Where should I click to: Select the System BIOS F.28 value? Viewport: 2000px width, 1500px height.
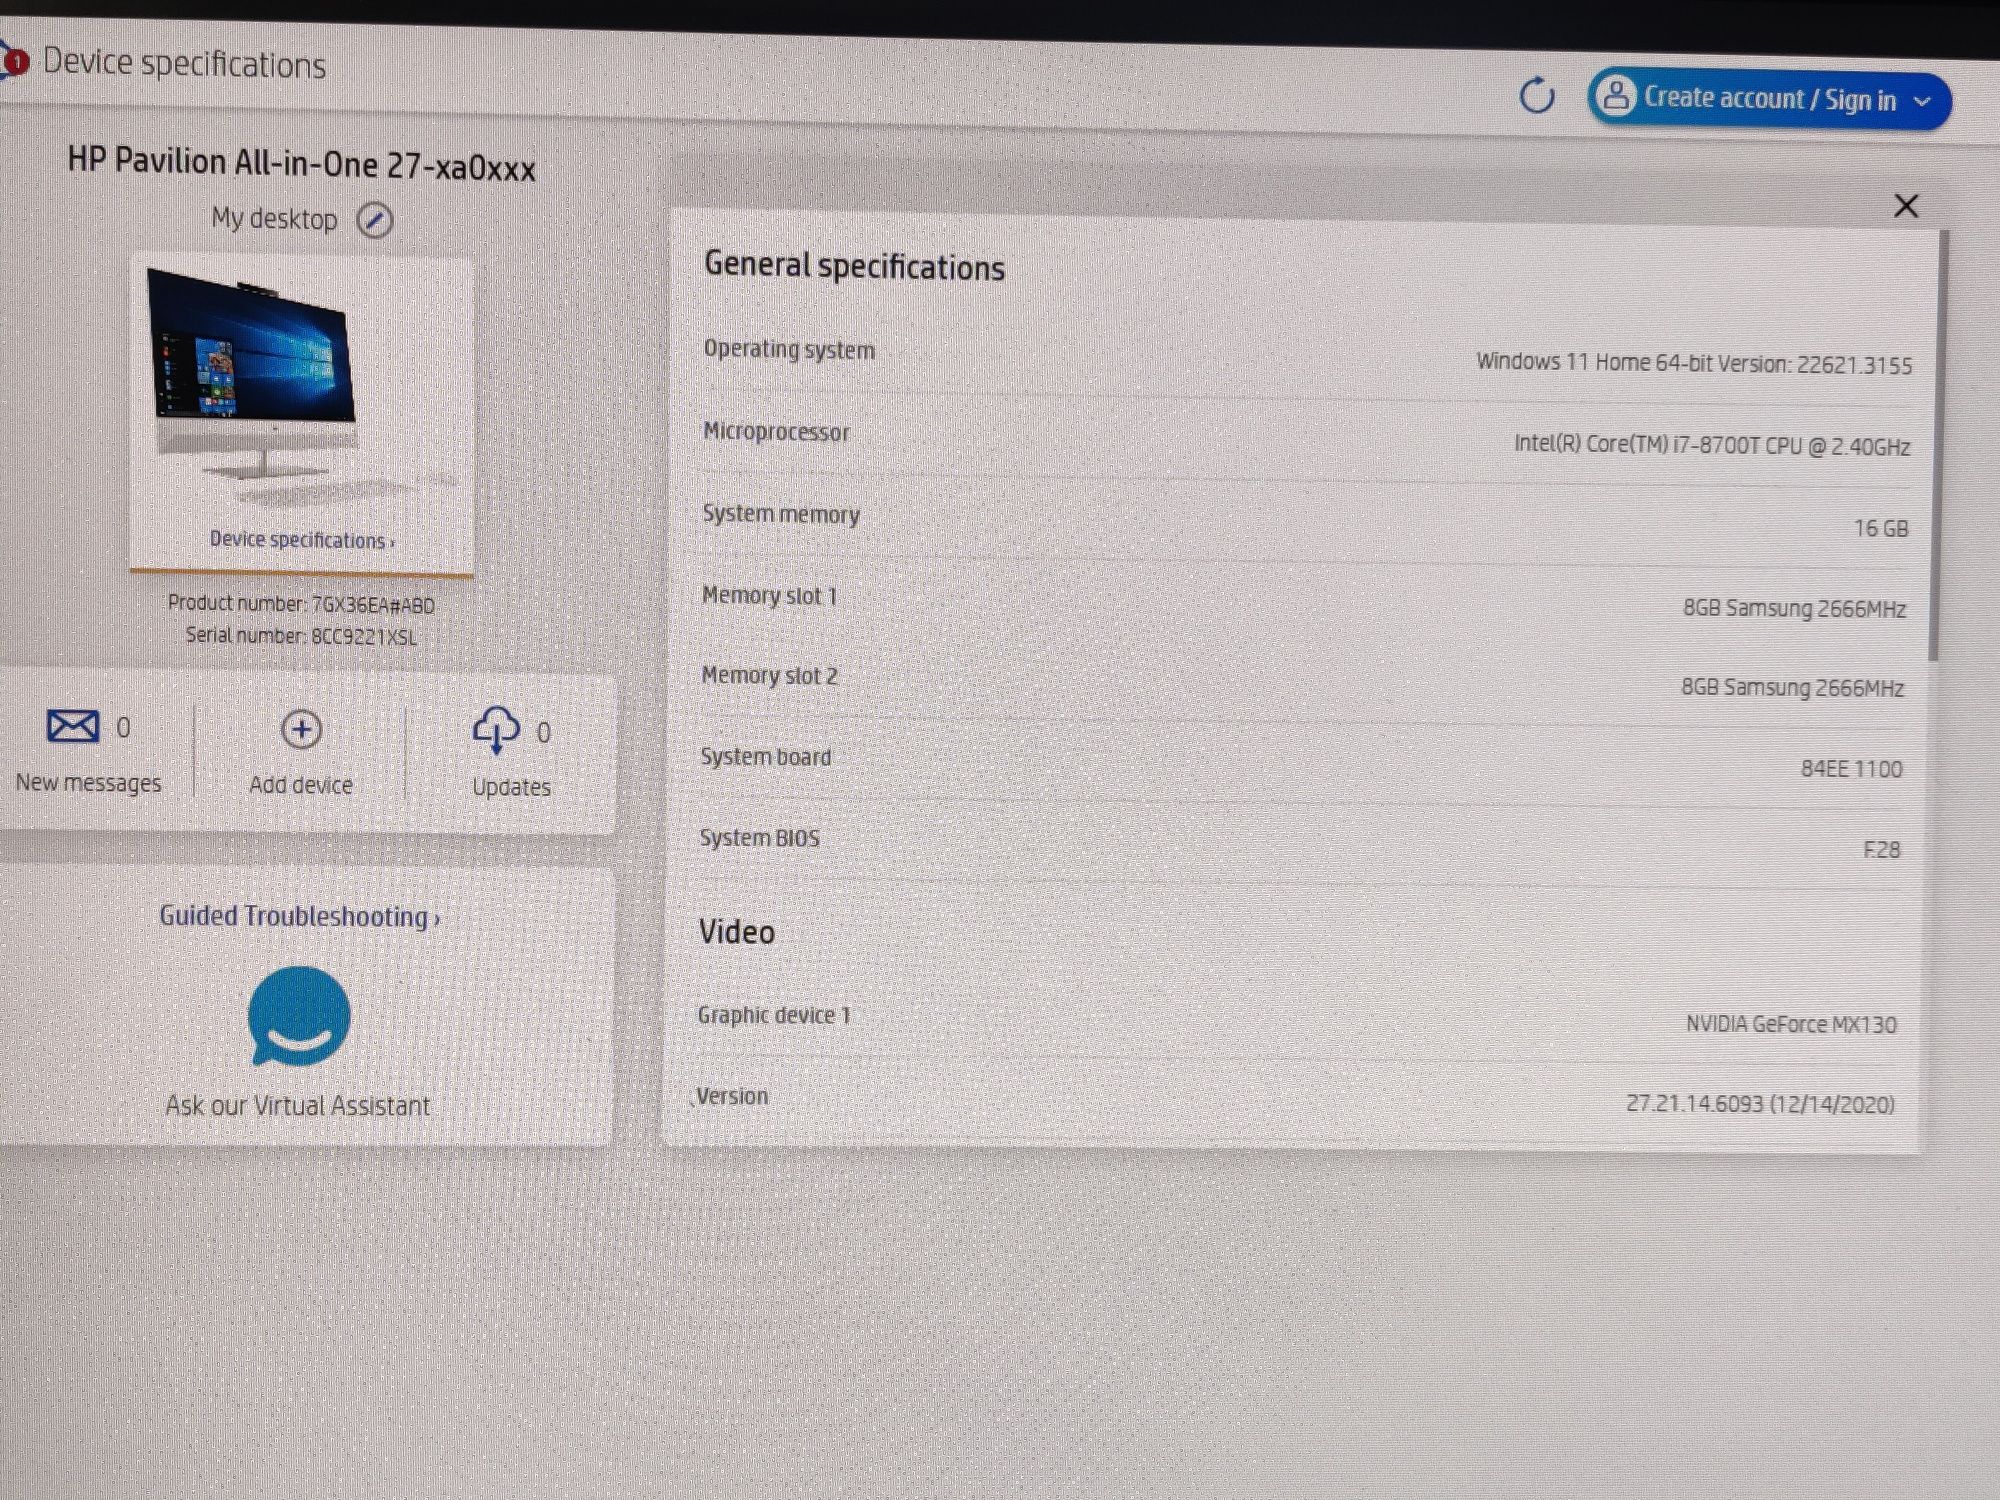coord(1881,849)
